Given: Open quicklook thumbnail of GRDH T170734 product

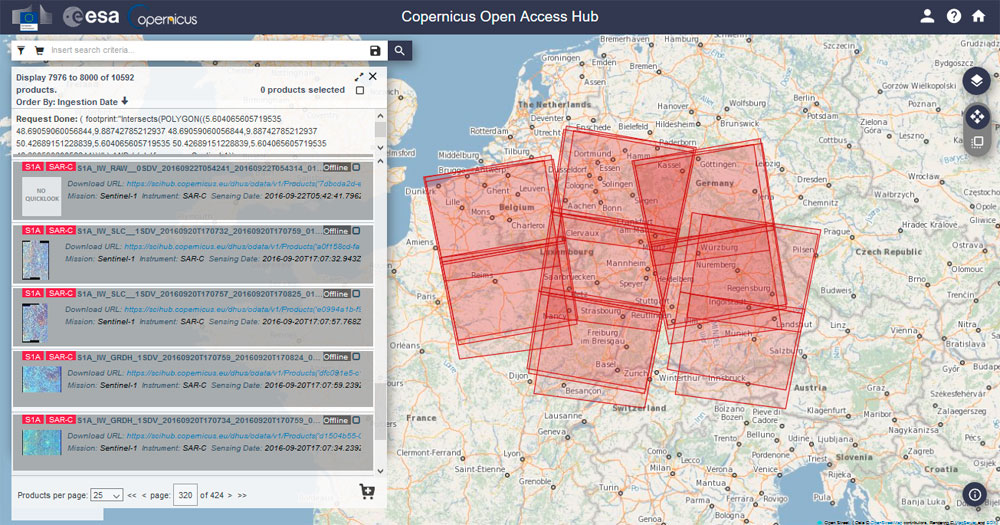Looking at the screenshot, I should click(x=41, y=442).
